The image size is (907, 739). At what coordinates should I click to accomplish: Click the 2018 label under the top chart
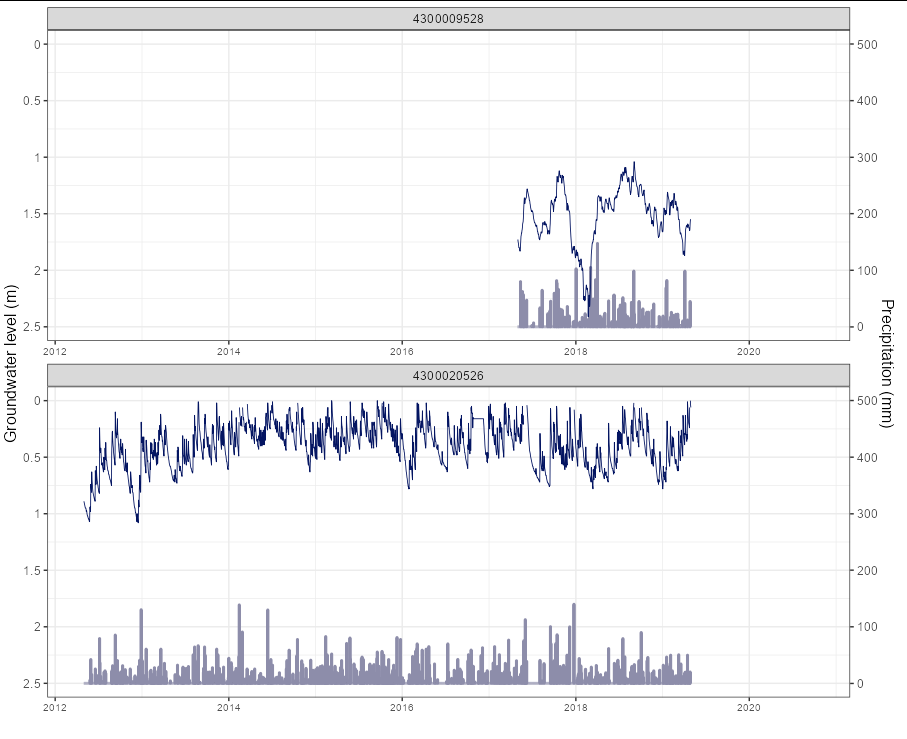575,351
